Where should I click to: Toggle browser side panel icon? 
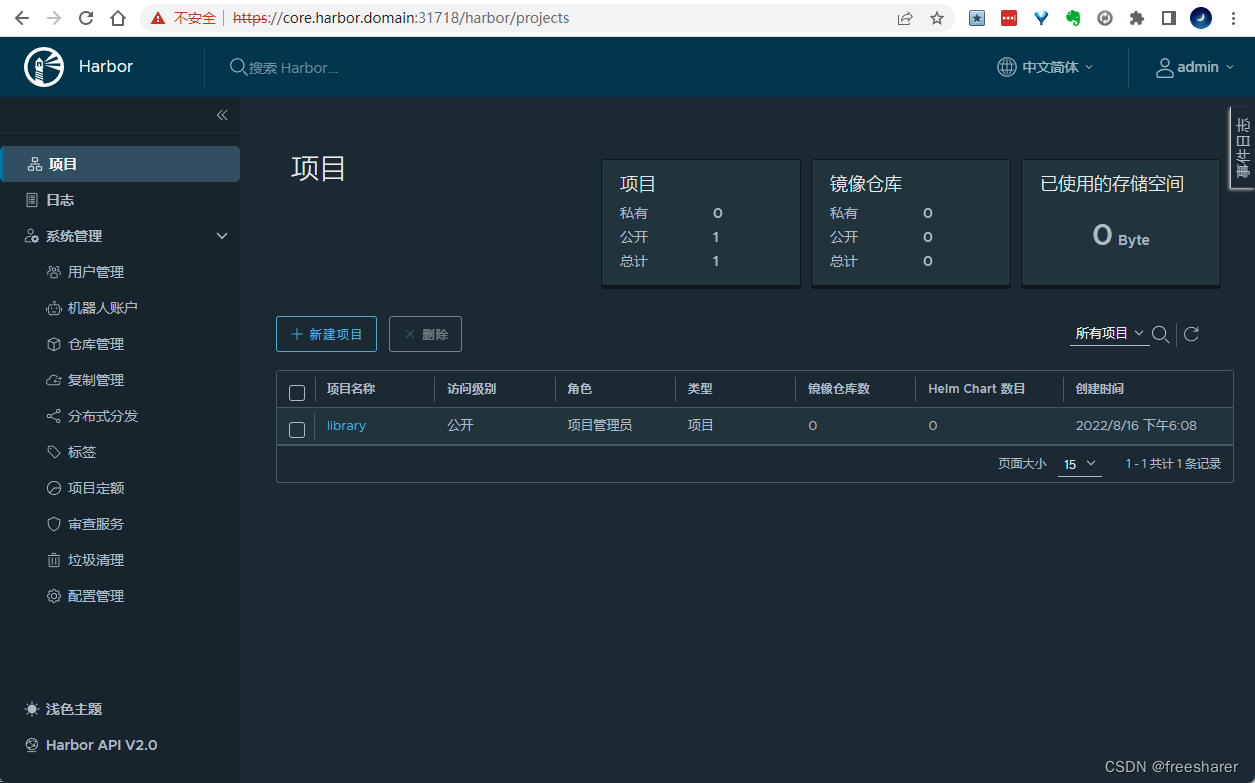click(x=1169, y=18)
